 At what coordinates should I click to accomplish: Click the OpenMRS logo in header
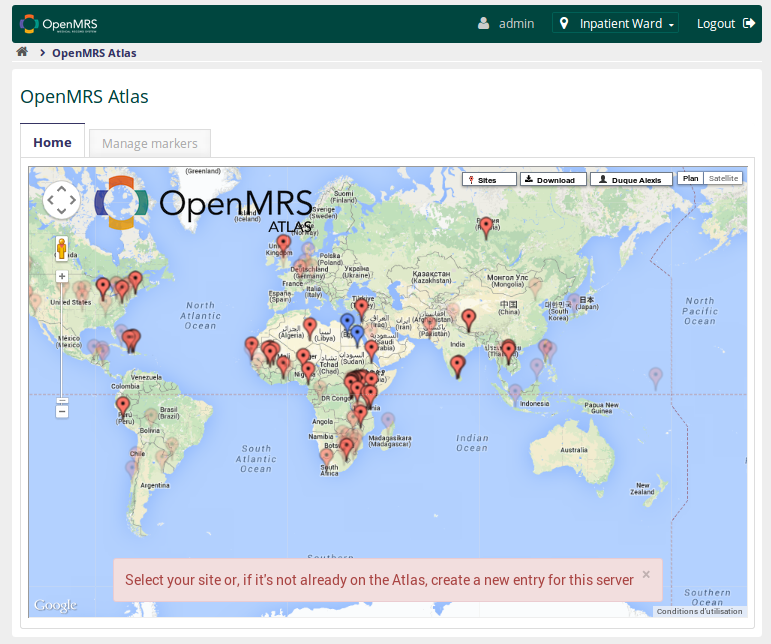click(59, 24)
